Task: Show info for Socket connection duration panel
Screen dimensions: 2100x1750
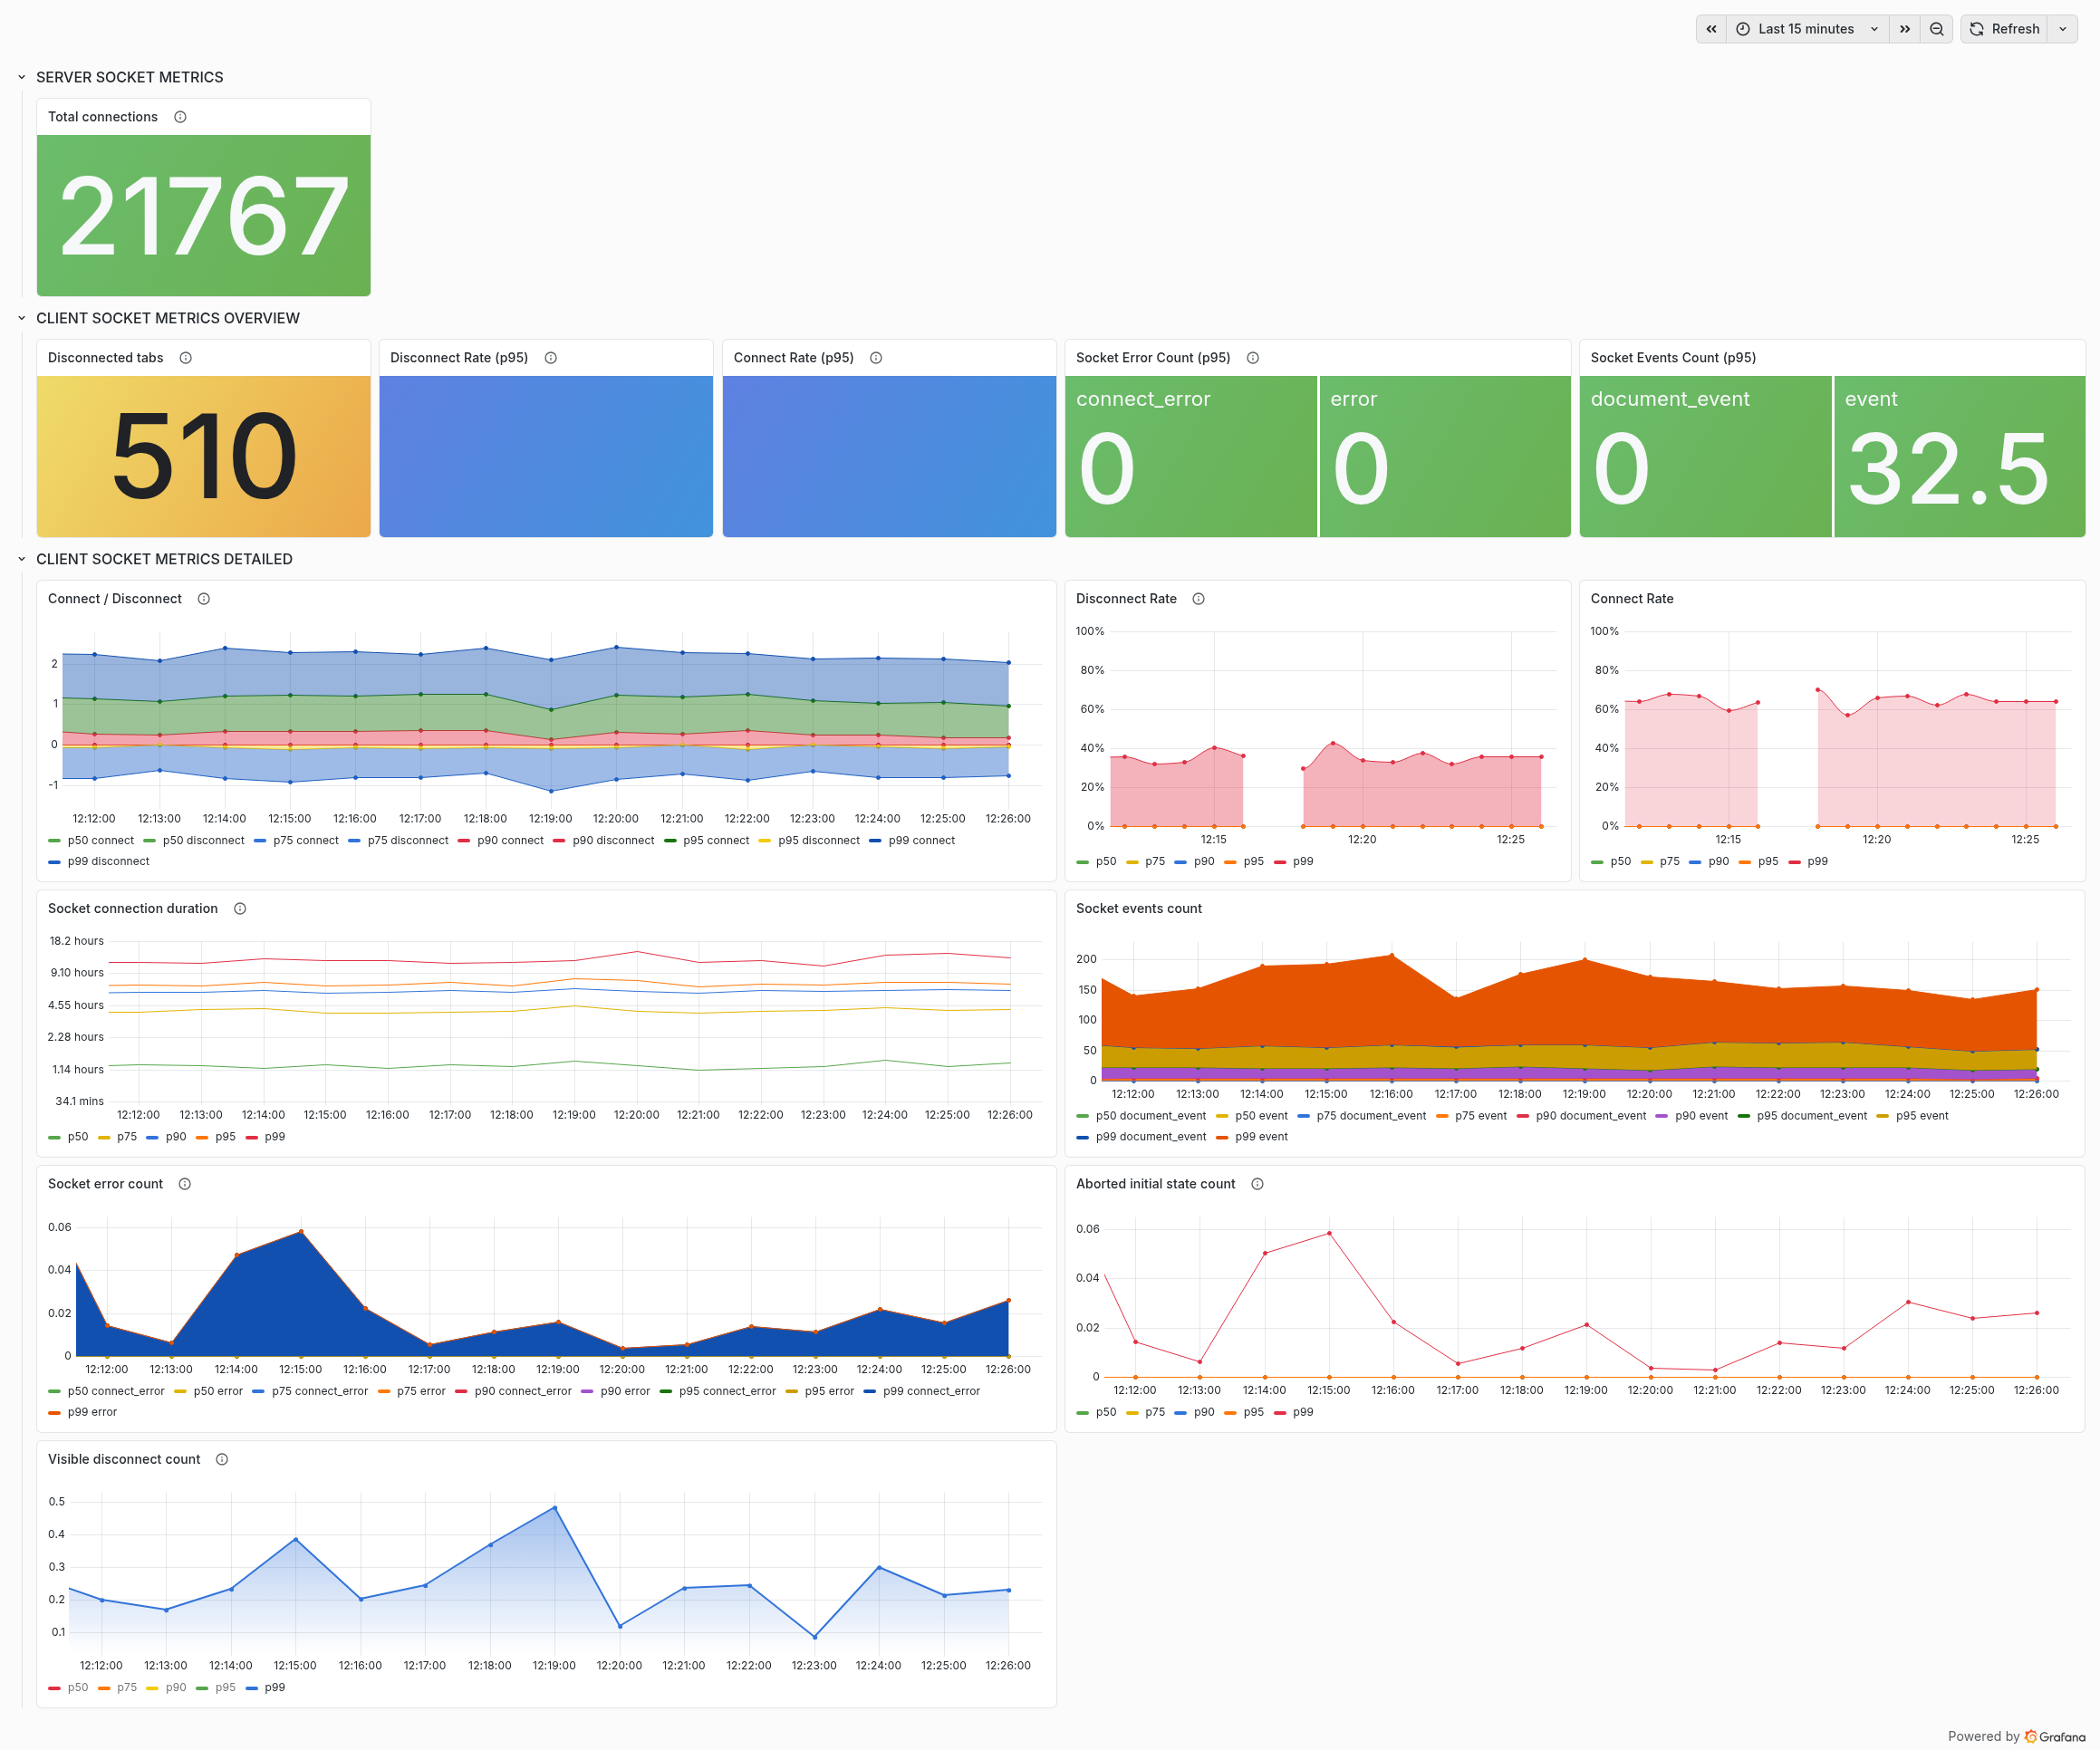Action: 240,909
